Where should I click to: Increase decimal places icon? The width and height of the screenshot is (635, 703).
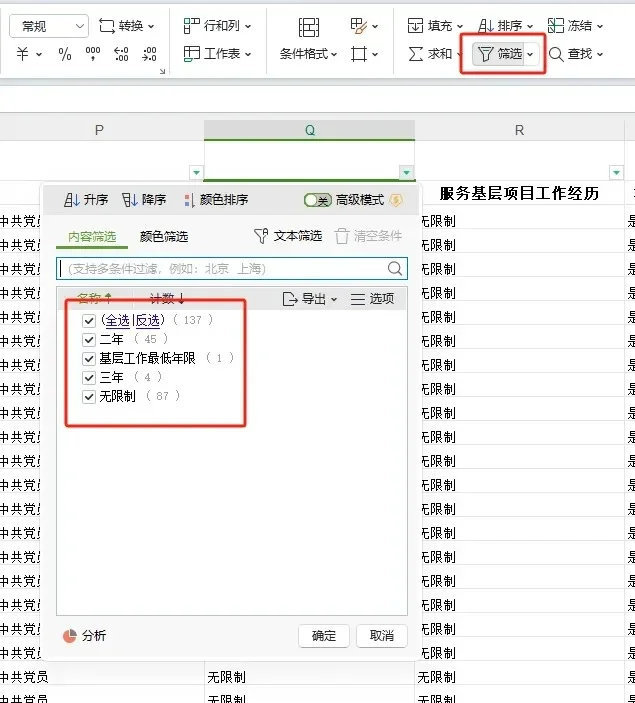[x=121, y=54]
